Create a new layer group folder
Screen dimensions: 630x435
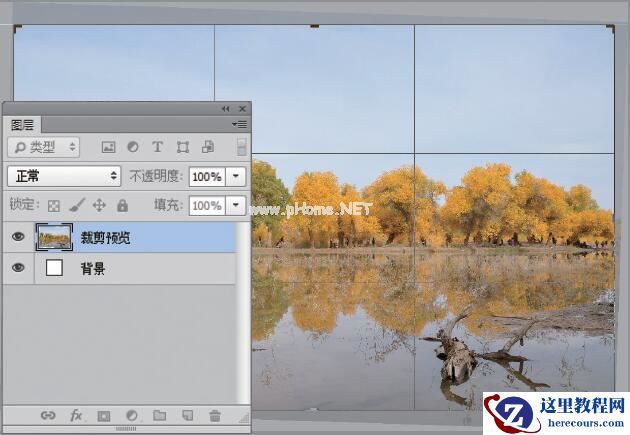click(160, 415)
